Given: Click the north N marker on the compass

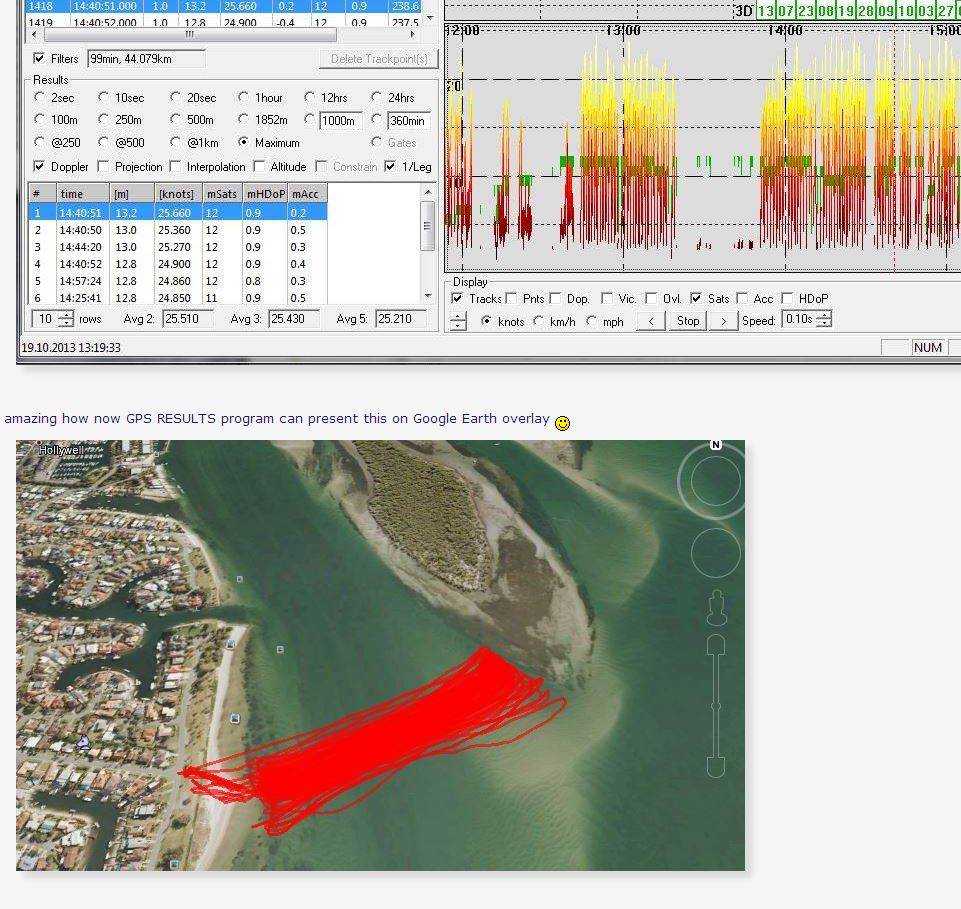Looking at the screenshot, I should tap(716, 445).
